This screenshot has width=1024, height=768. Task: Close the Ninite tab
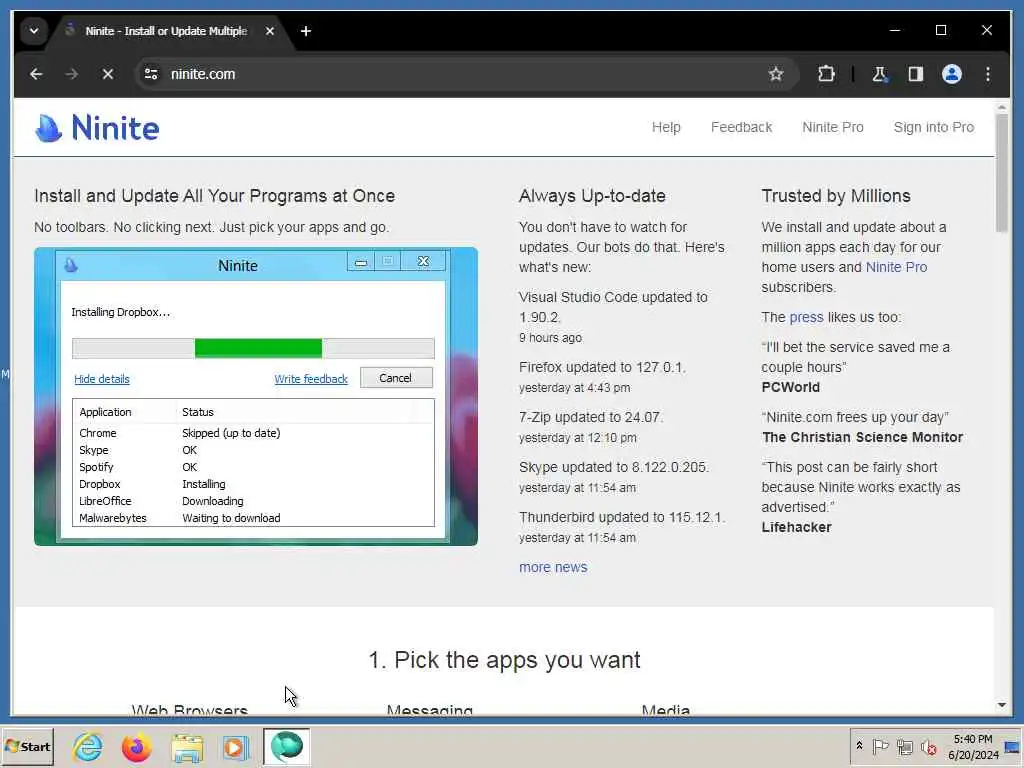270,31
